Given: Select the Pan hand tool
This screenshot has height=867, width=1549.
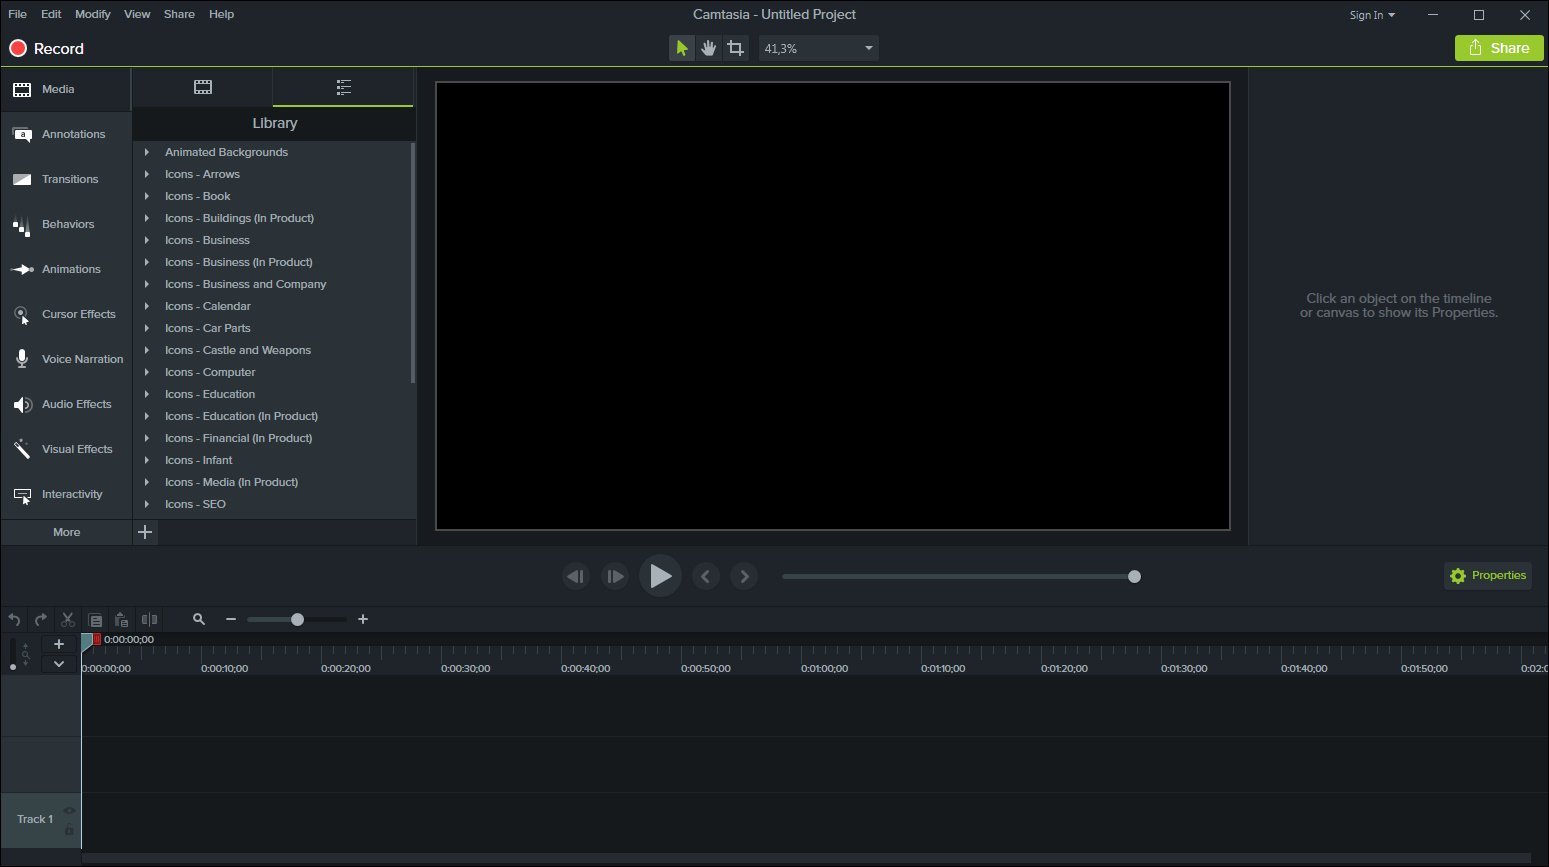Looking at the screenshot, I should (x=708, y=48).
